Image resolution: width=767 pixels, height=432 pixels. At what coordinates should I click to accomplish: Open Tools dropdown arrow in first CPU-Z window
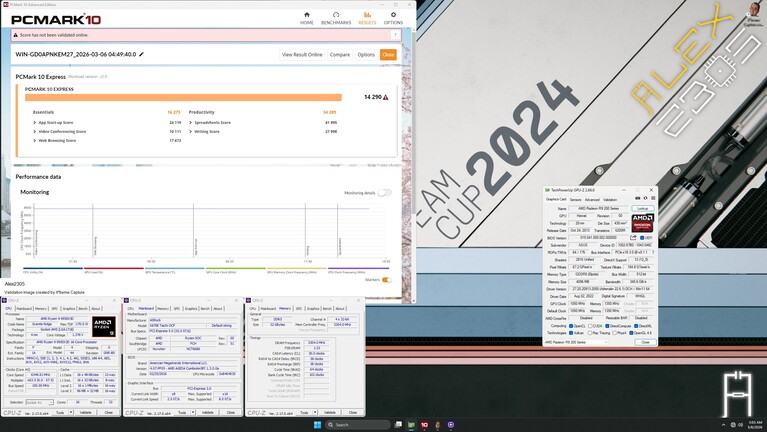(71, 412)
